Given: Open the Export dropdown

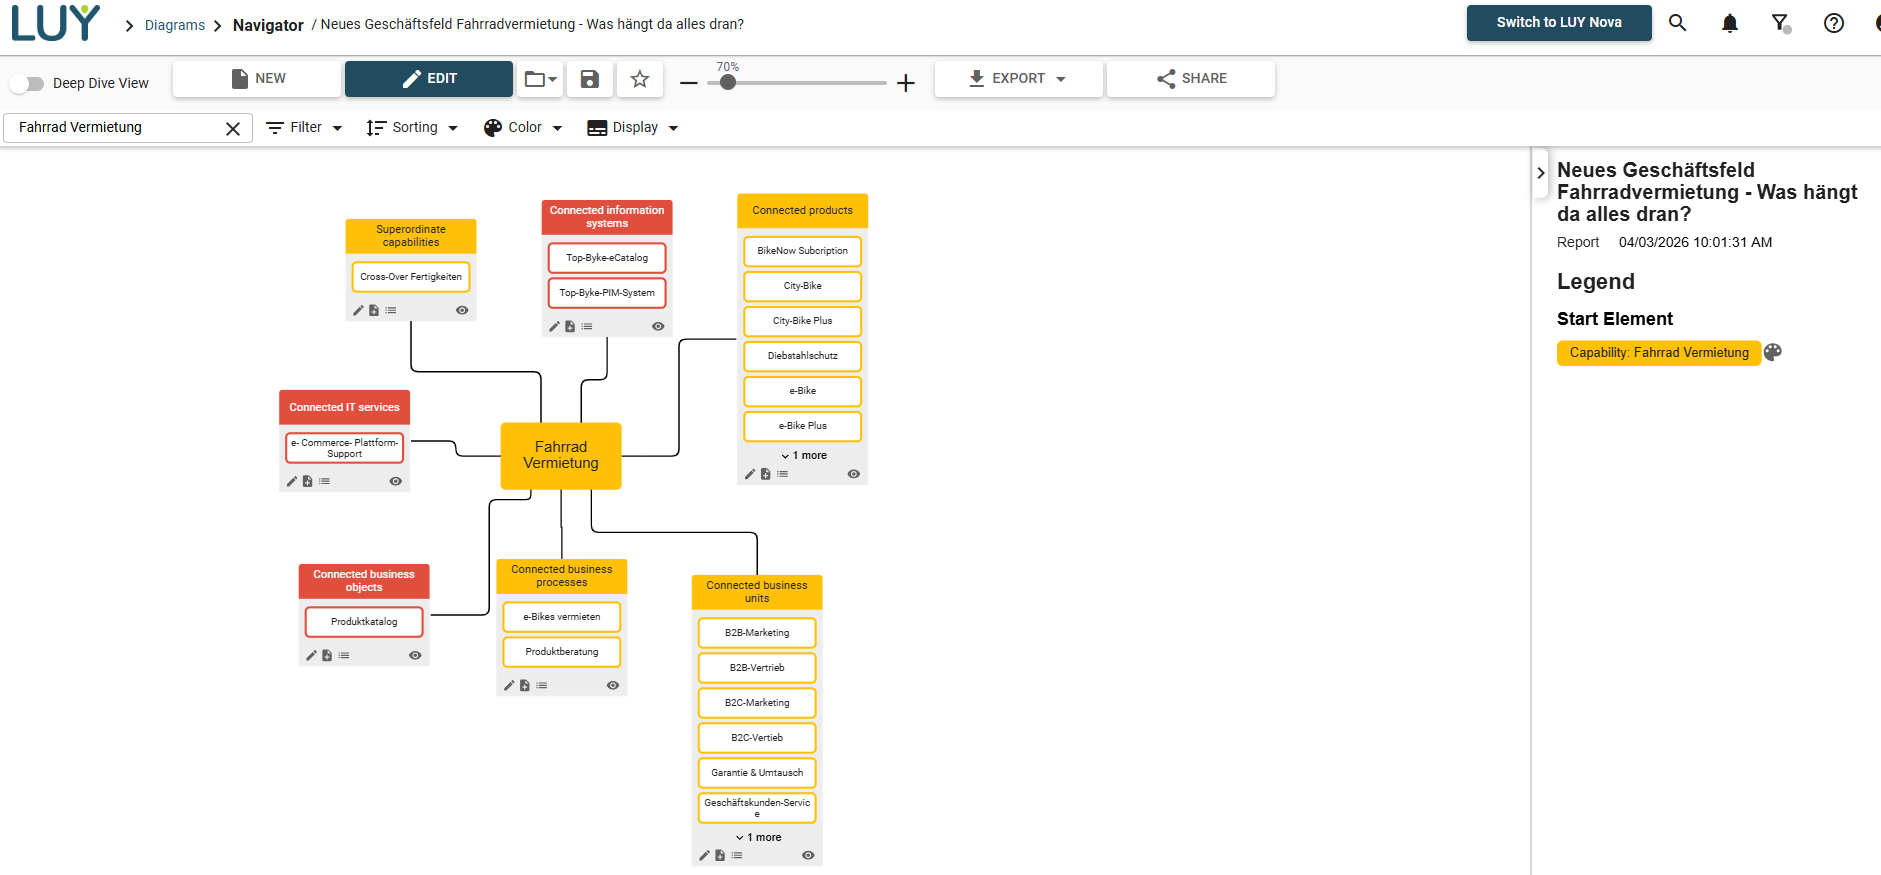Looking at the screenshot, I should pos(1018,79).
